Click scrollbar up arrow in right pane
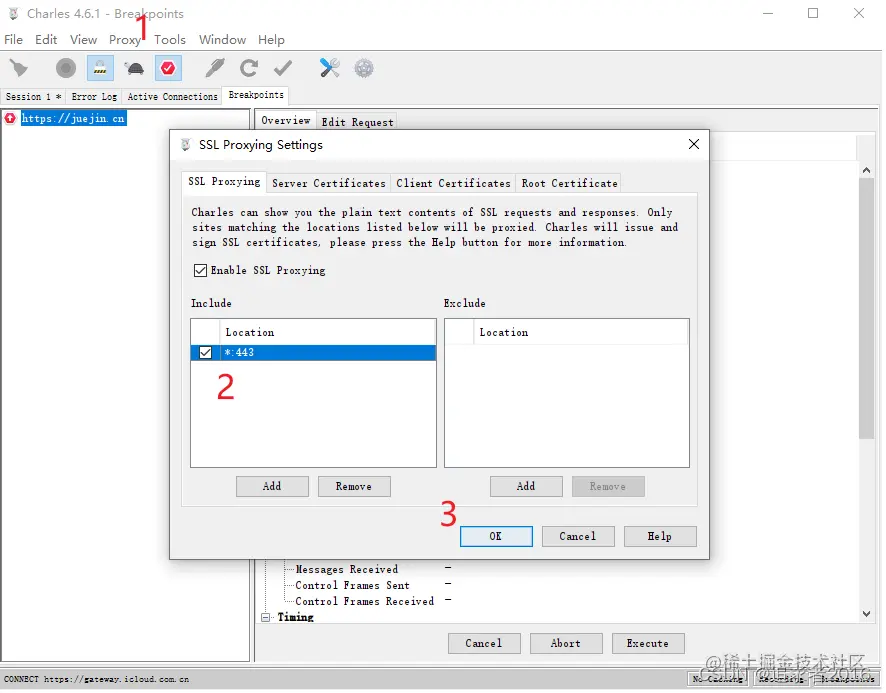 point(866,170)
